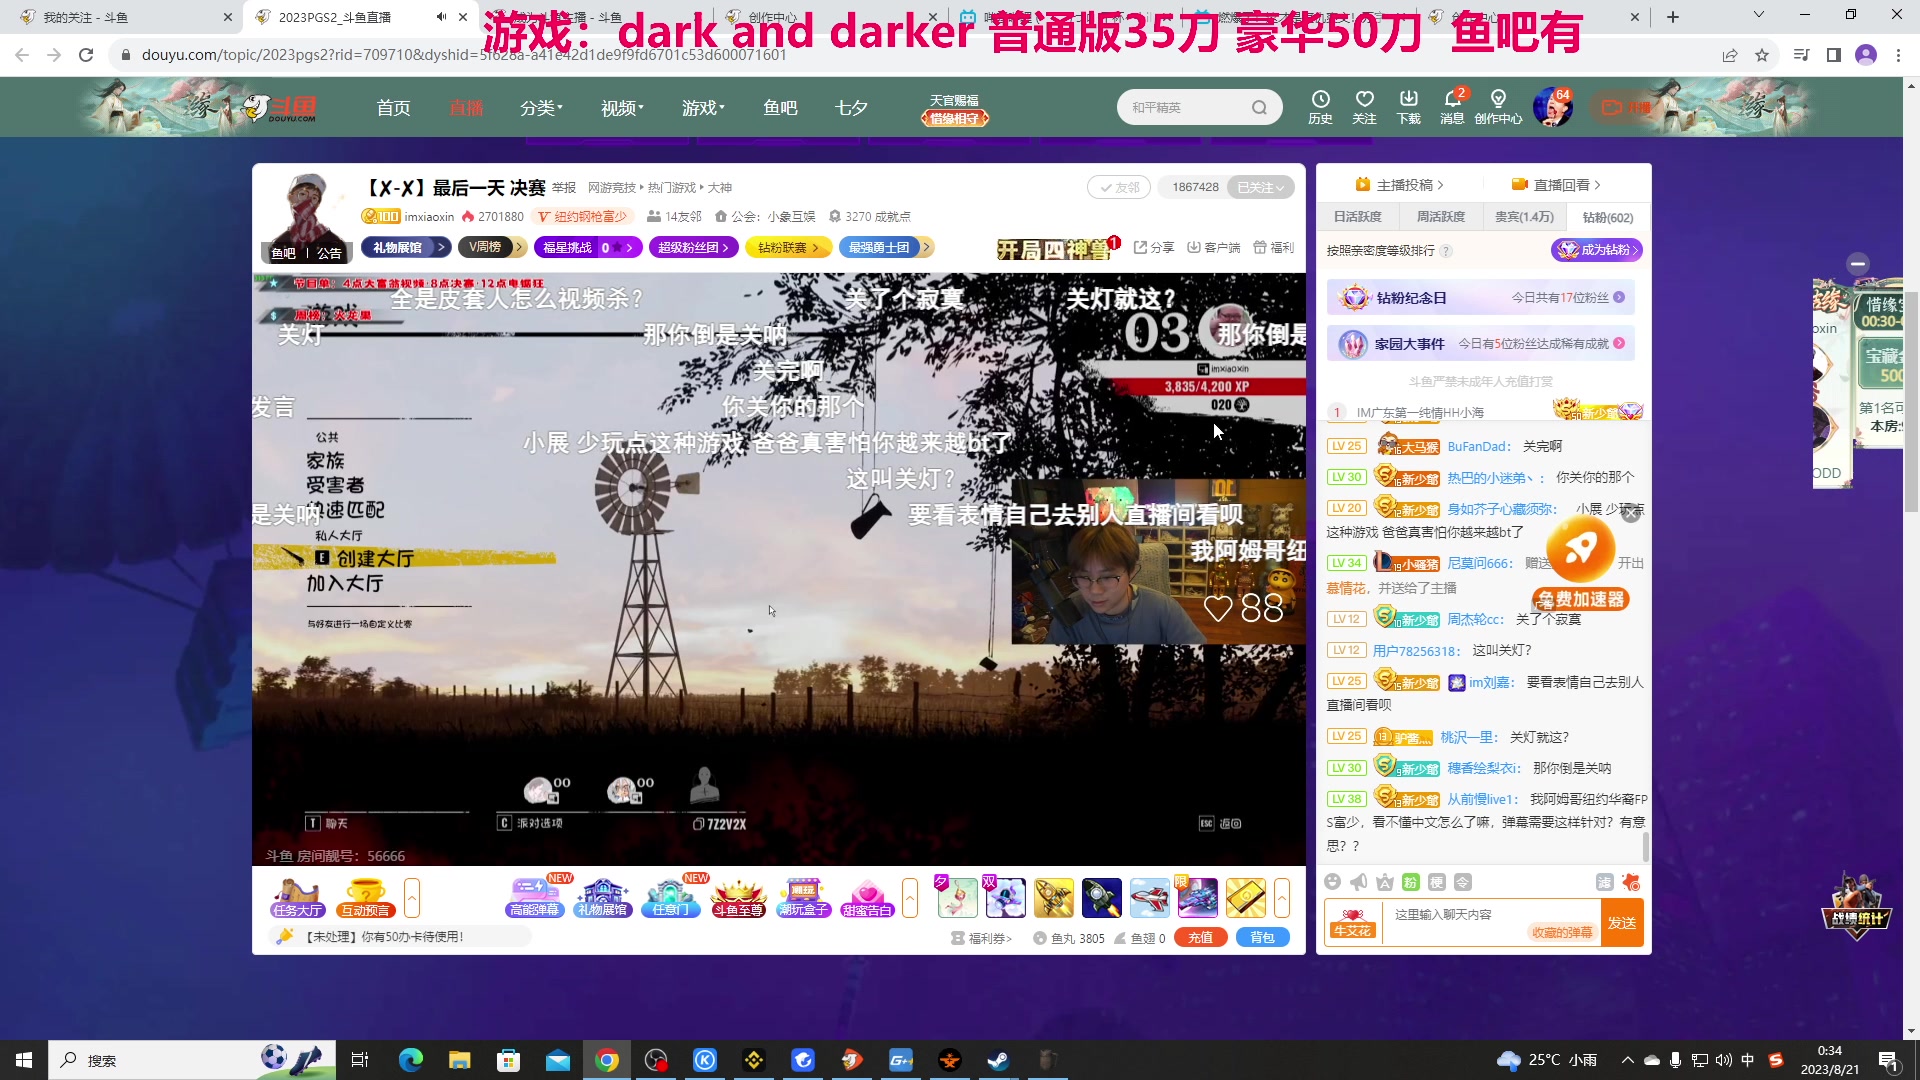Expand the 最强勇士团 pill
This screenshot has height=1080, width=1920.
pyautogui.click(x=886, y=247)
